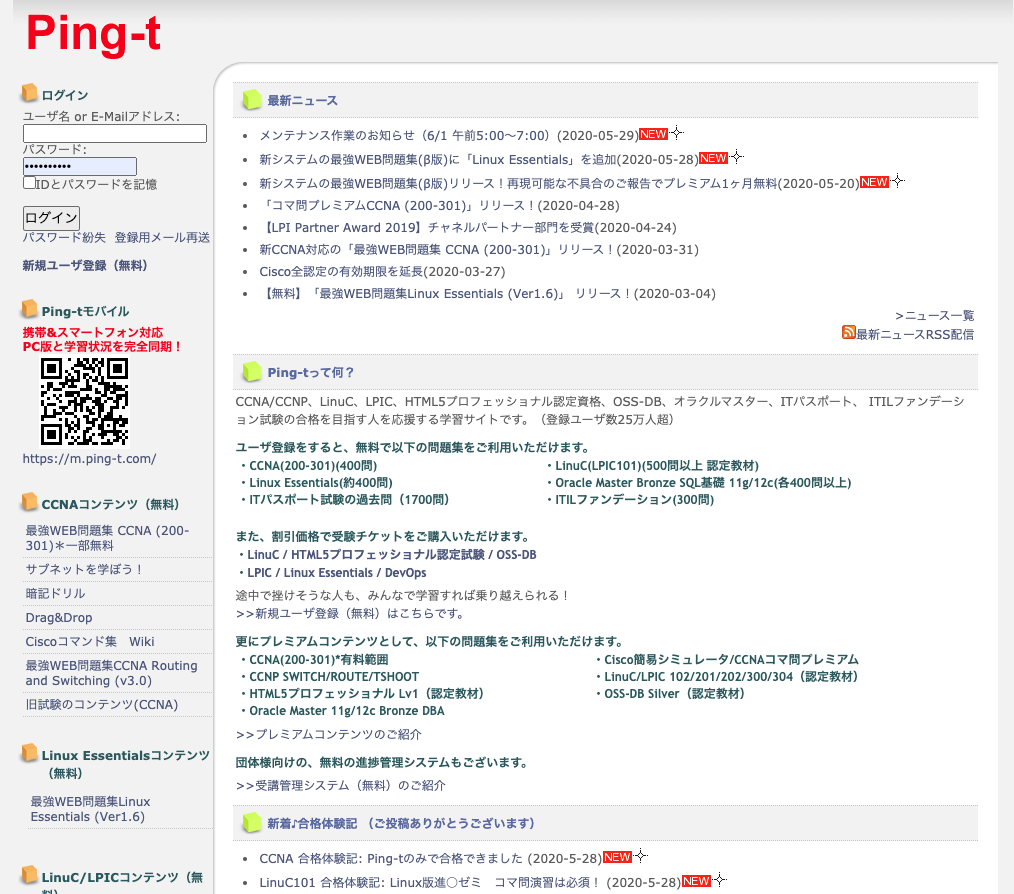This screenshot has height=894, width=1014.
Task: Click the cube icon beside Linux Essentialsコンテンツ heading
Action: click(29, 753)
